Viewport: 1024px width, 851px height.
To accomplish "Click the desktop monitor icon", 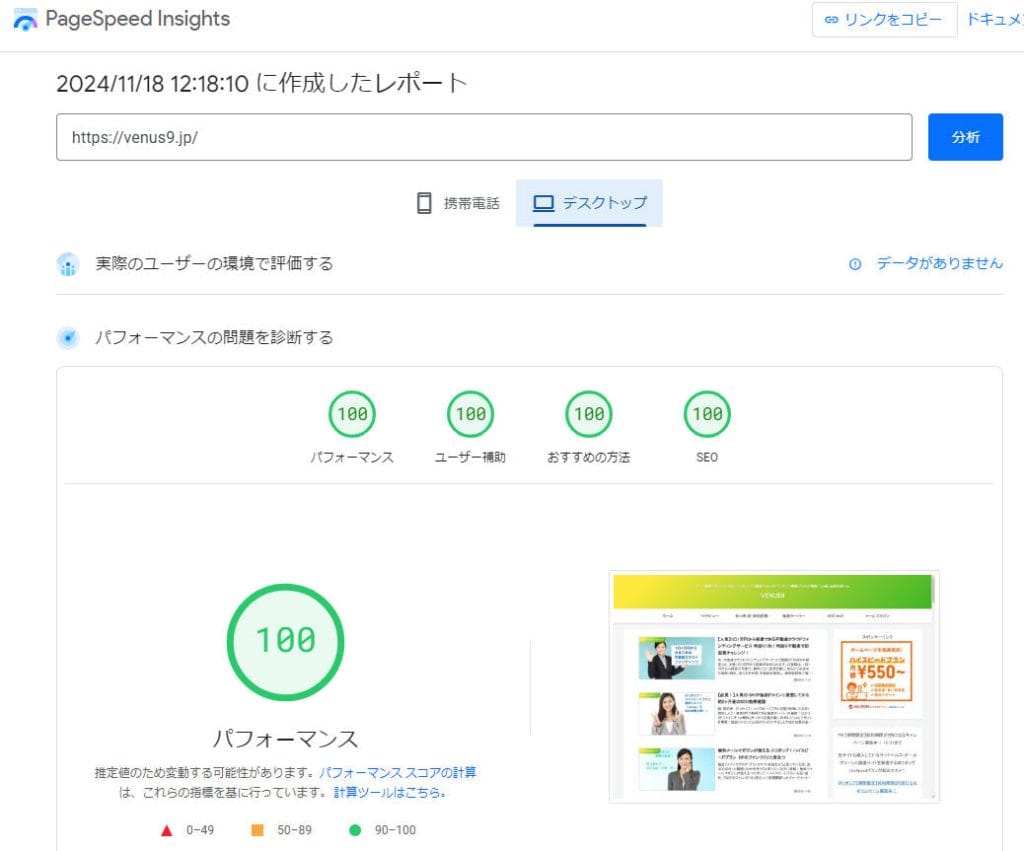I will [543, 203].
